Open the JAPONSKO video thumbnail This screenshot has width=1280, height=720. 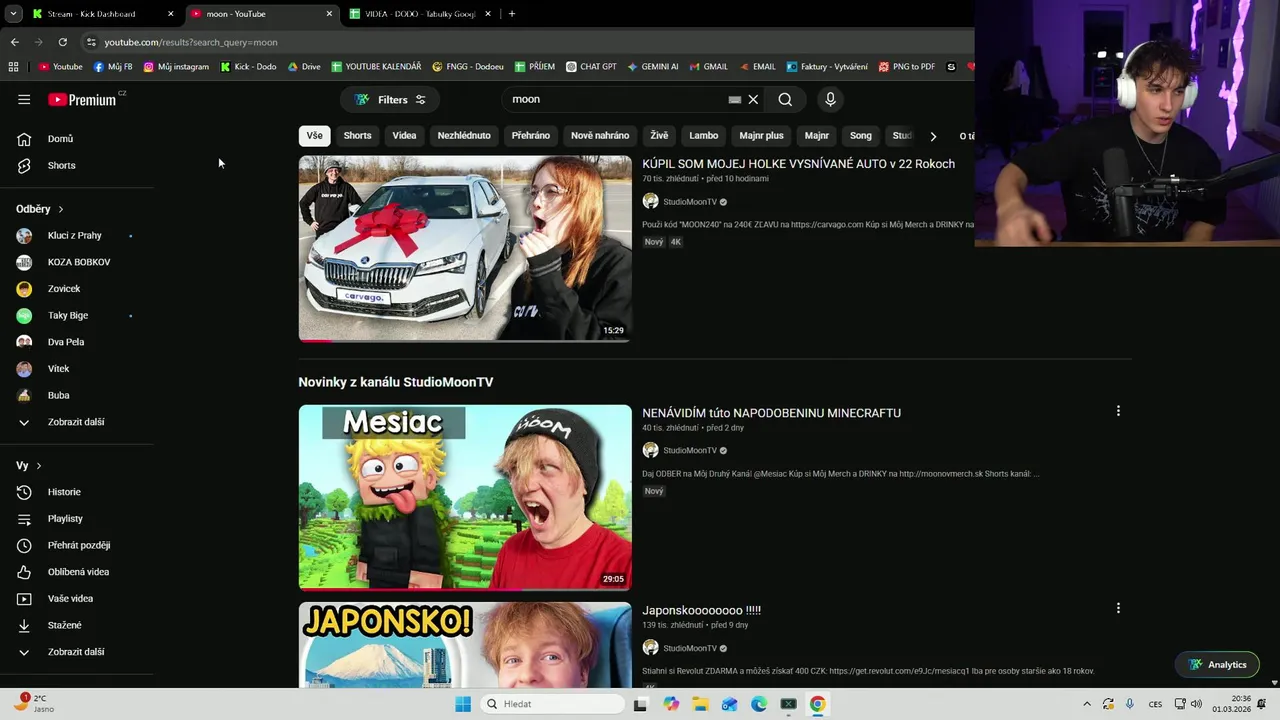pos(465,645)
